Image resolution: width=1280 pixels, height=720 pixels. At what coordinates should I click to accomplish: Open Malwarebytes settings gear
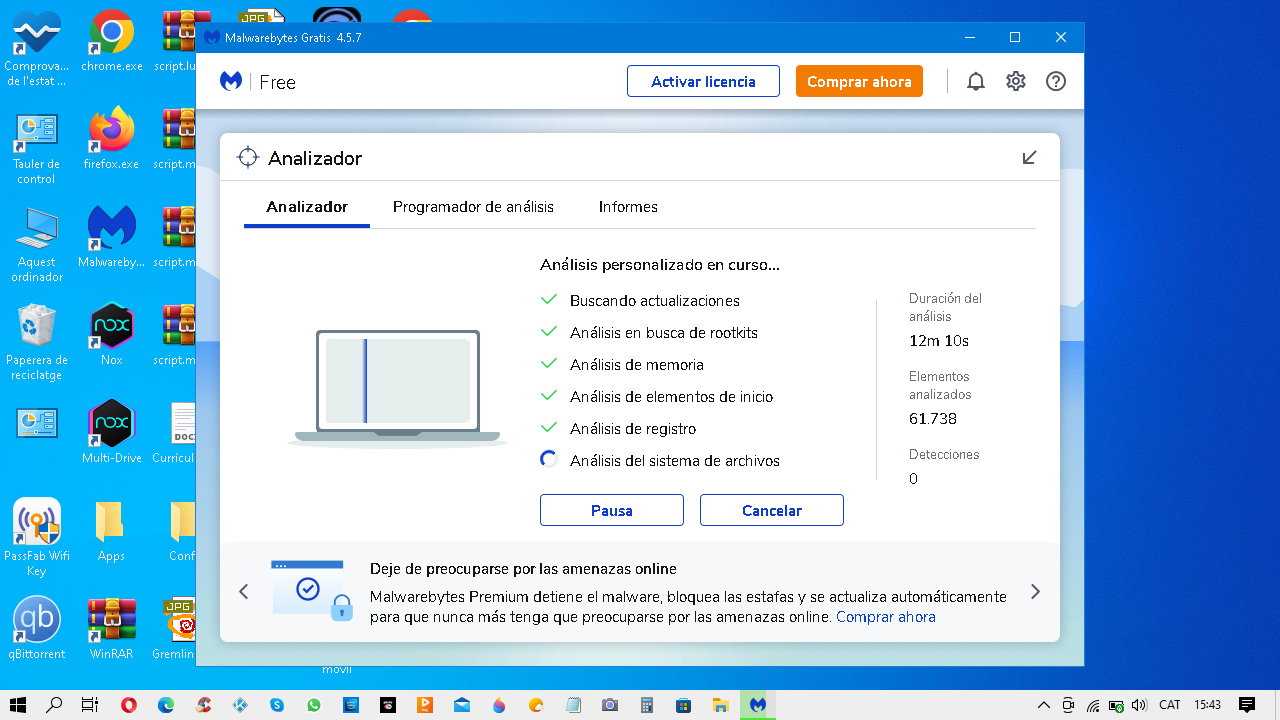1016,82
